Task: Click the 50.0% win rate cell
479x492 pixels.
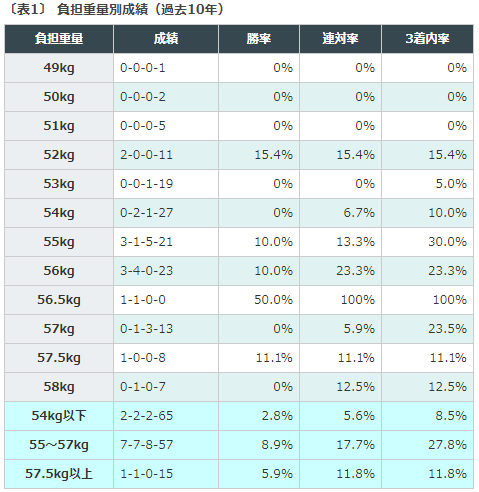Action: 259,300
